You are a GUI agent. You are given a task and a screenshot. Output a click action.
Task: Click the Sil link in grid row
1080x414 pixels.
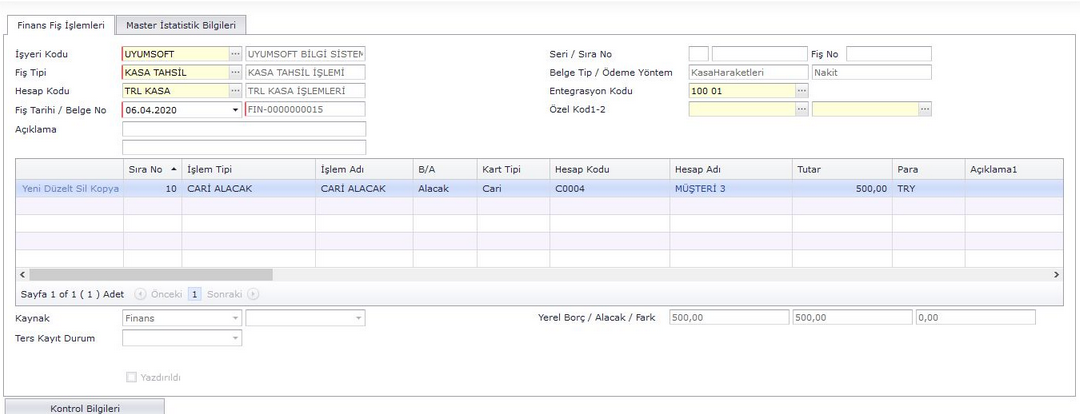[83, 188]
